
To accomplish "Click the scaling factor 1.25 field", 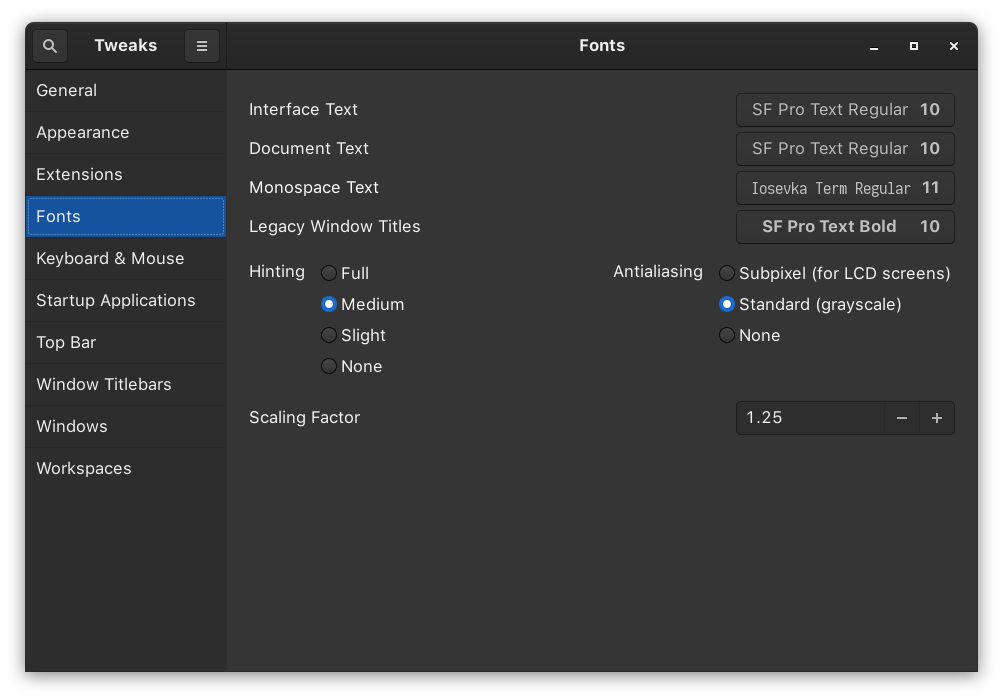I will point(810,418).
